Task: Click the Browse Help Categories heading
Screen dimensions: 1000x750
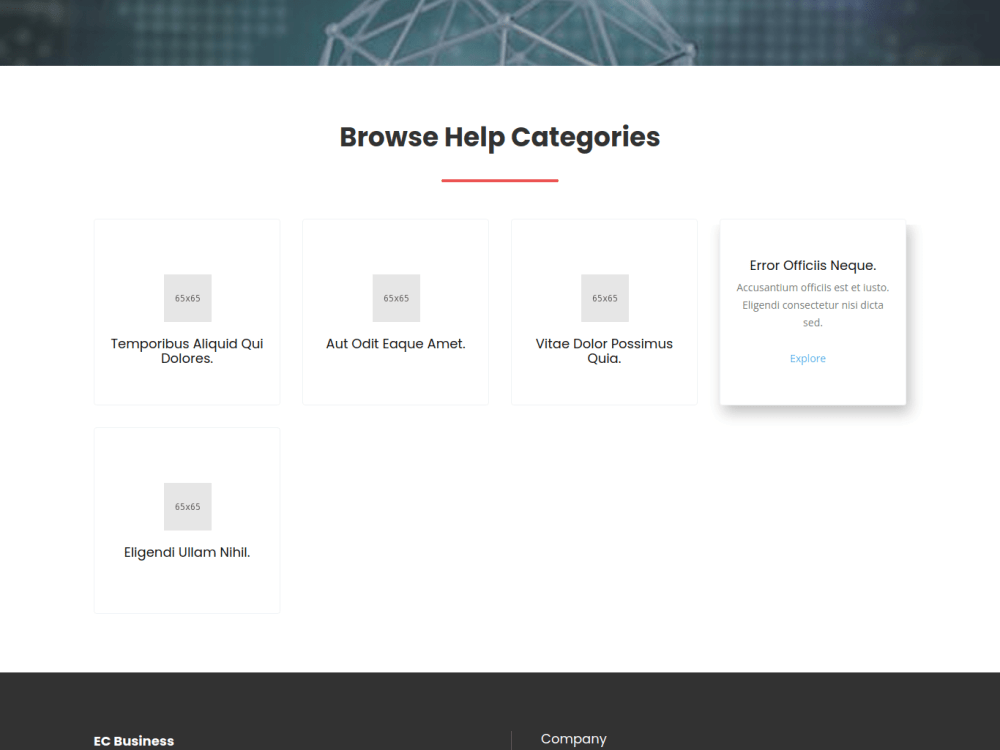Action: tap(499, 137)
